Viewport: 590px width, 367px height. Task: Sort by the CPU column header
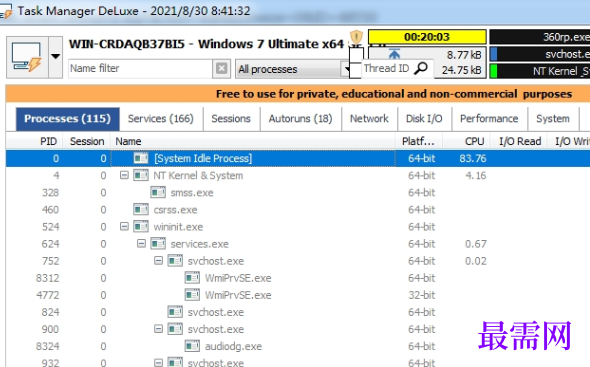point(467,141)
